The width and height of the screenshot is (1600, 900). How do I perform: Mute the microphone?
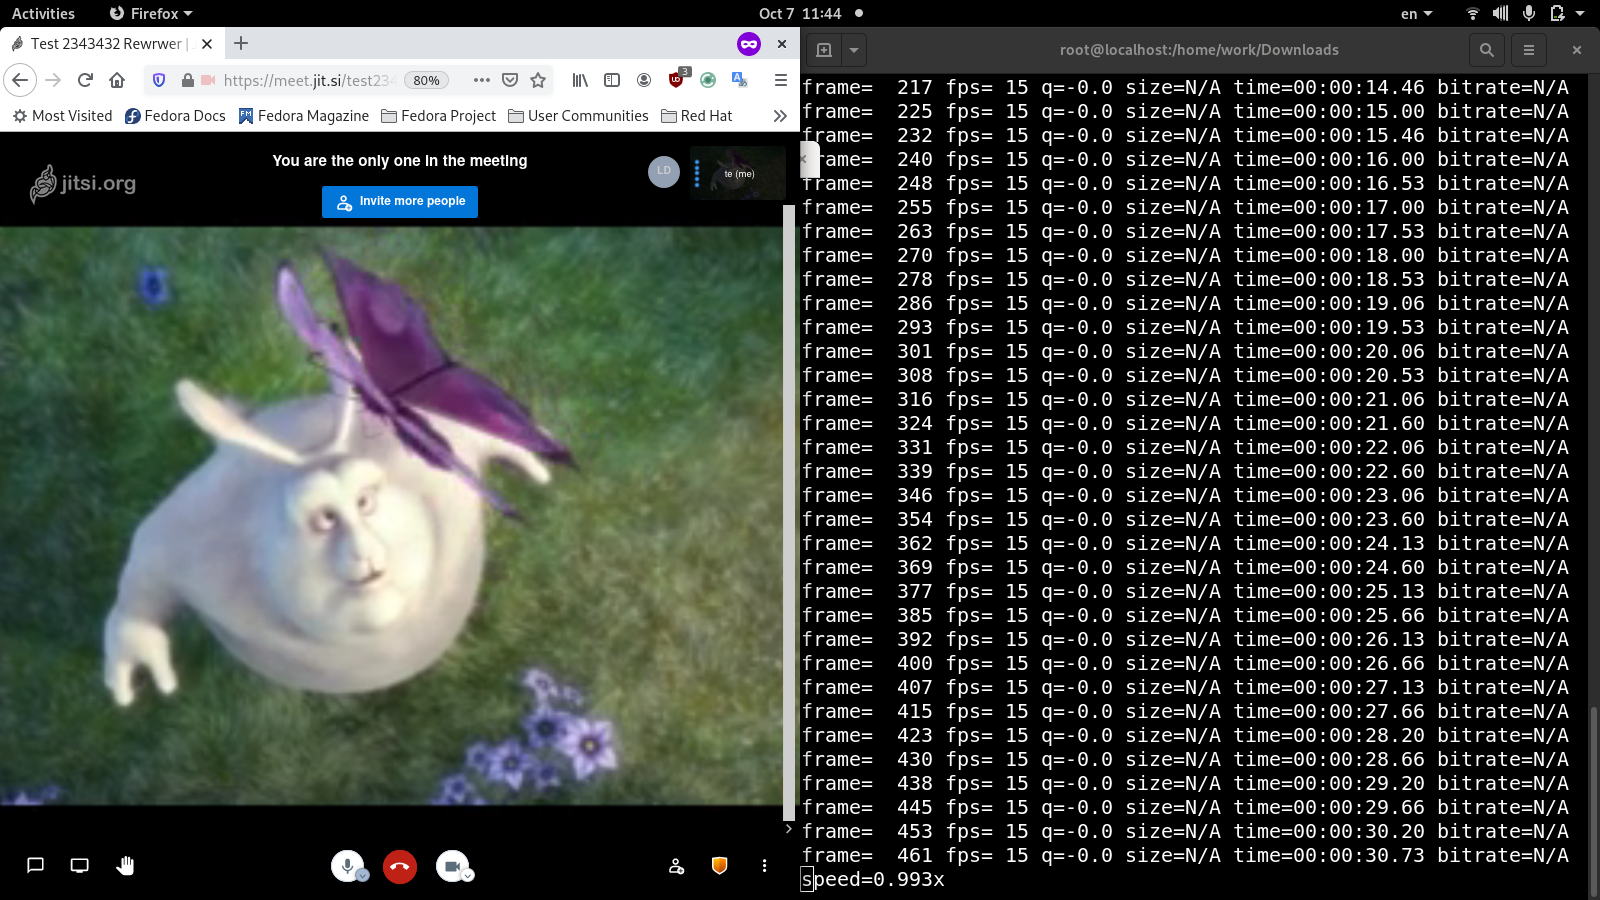(x=347, y=865)
